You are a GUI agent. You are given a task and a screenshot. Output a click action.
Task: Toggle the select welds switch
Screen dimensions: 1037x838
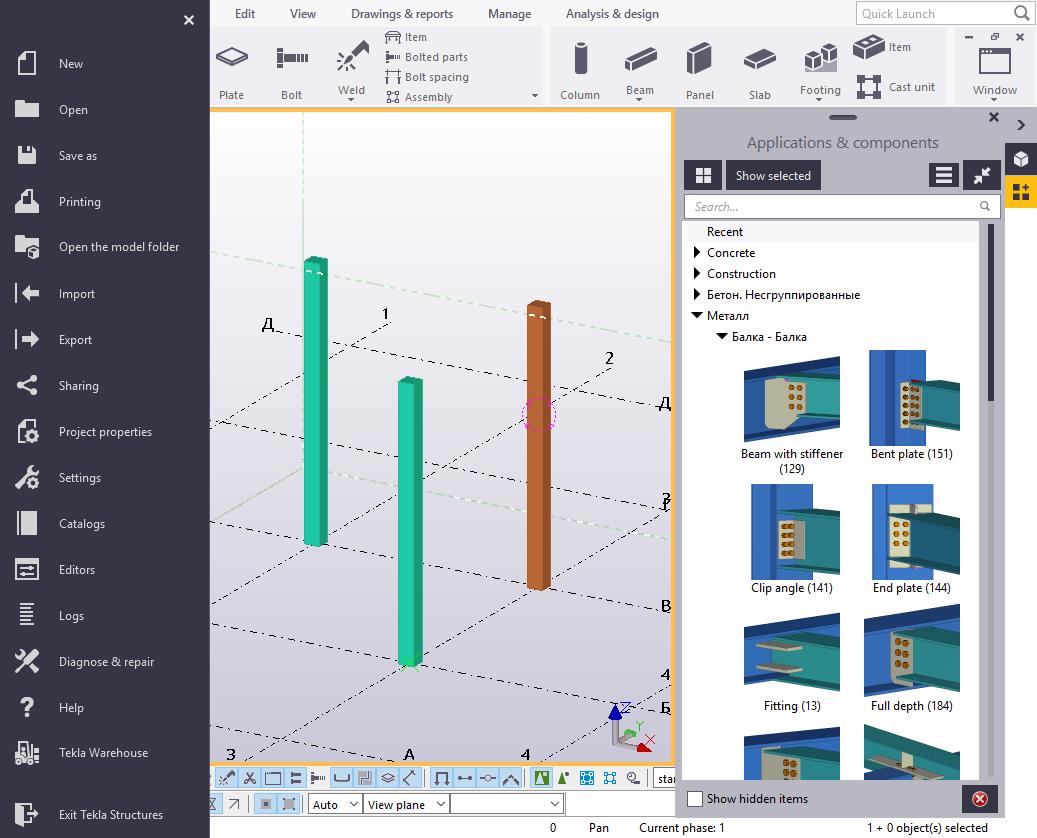coord(227,778)
